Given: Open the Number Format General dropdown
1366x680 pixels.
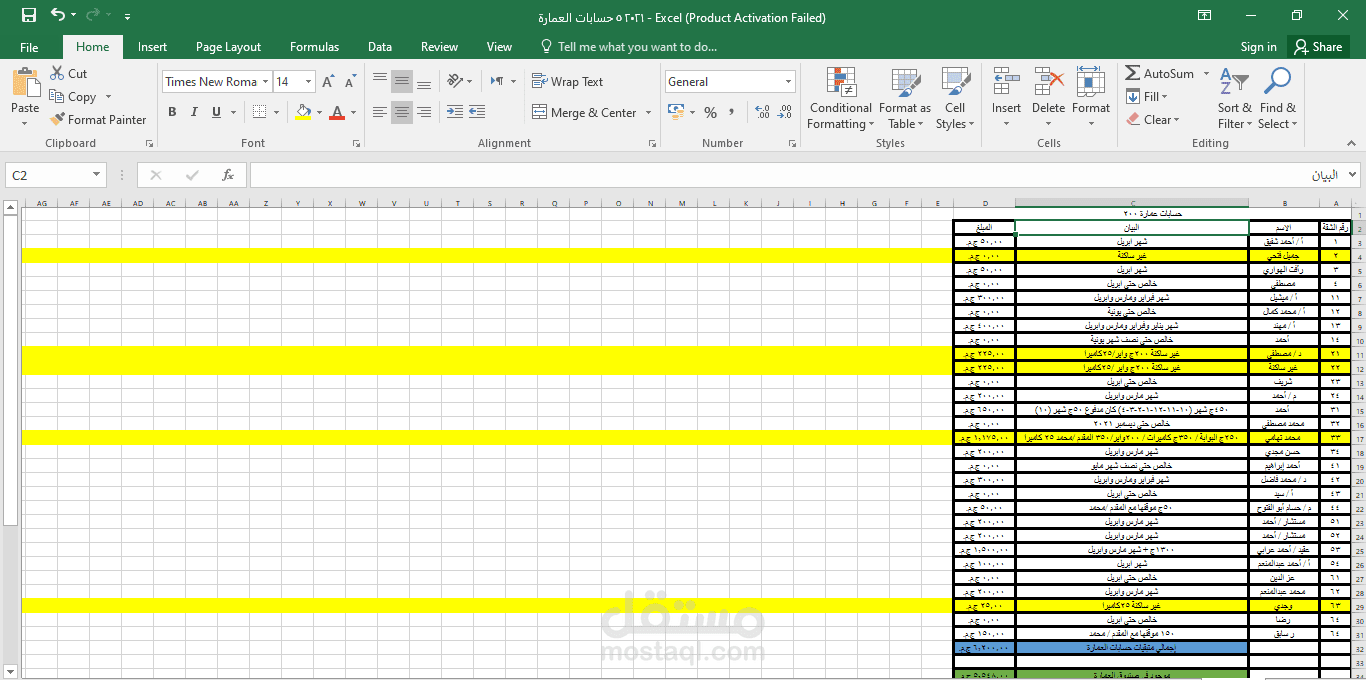Looking at the screenshot, I should click(789, 82).
